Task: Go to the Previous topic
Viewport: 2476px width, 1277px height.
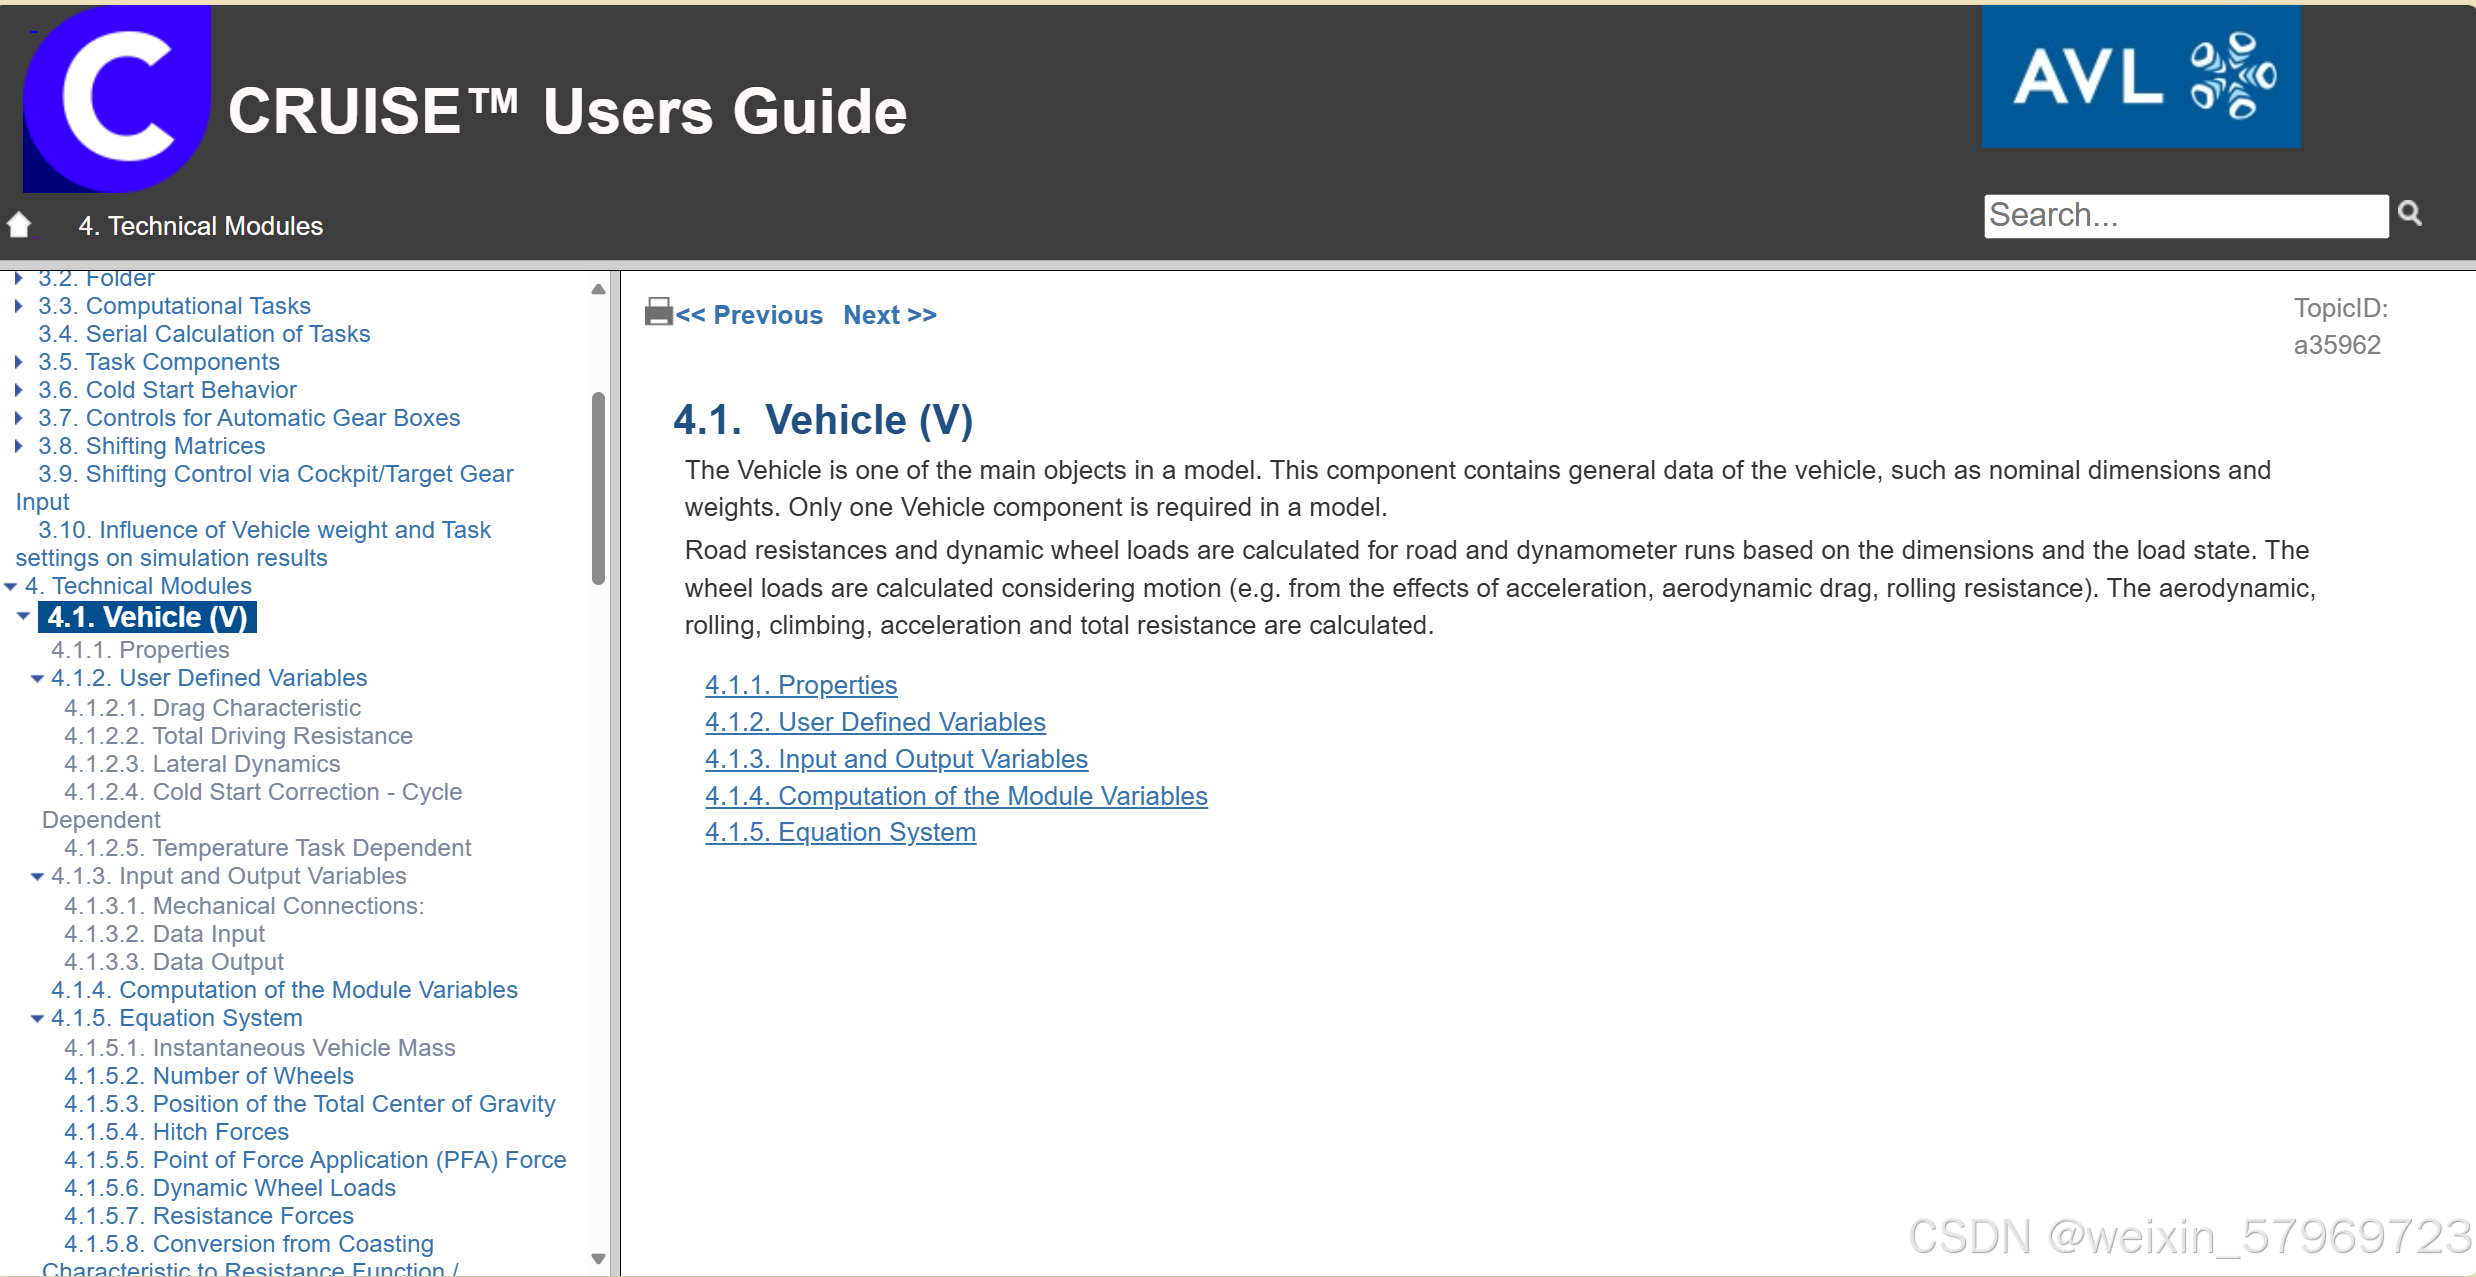Action: point(748,315)
